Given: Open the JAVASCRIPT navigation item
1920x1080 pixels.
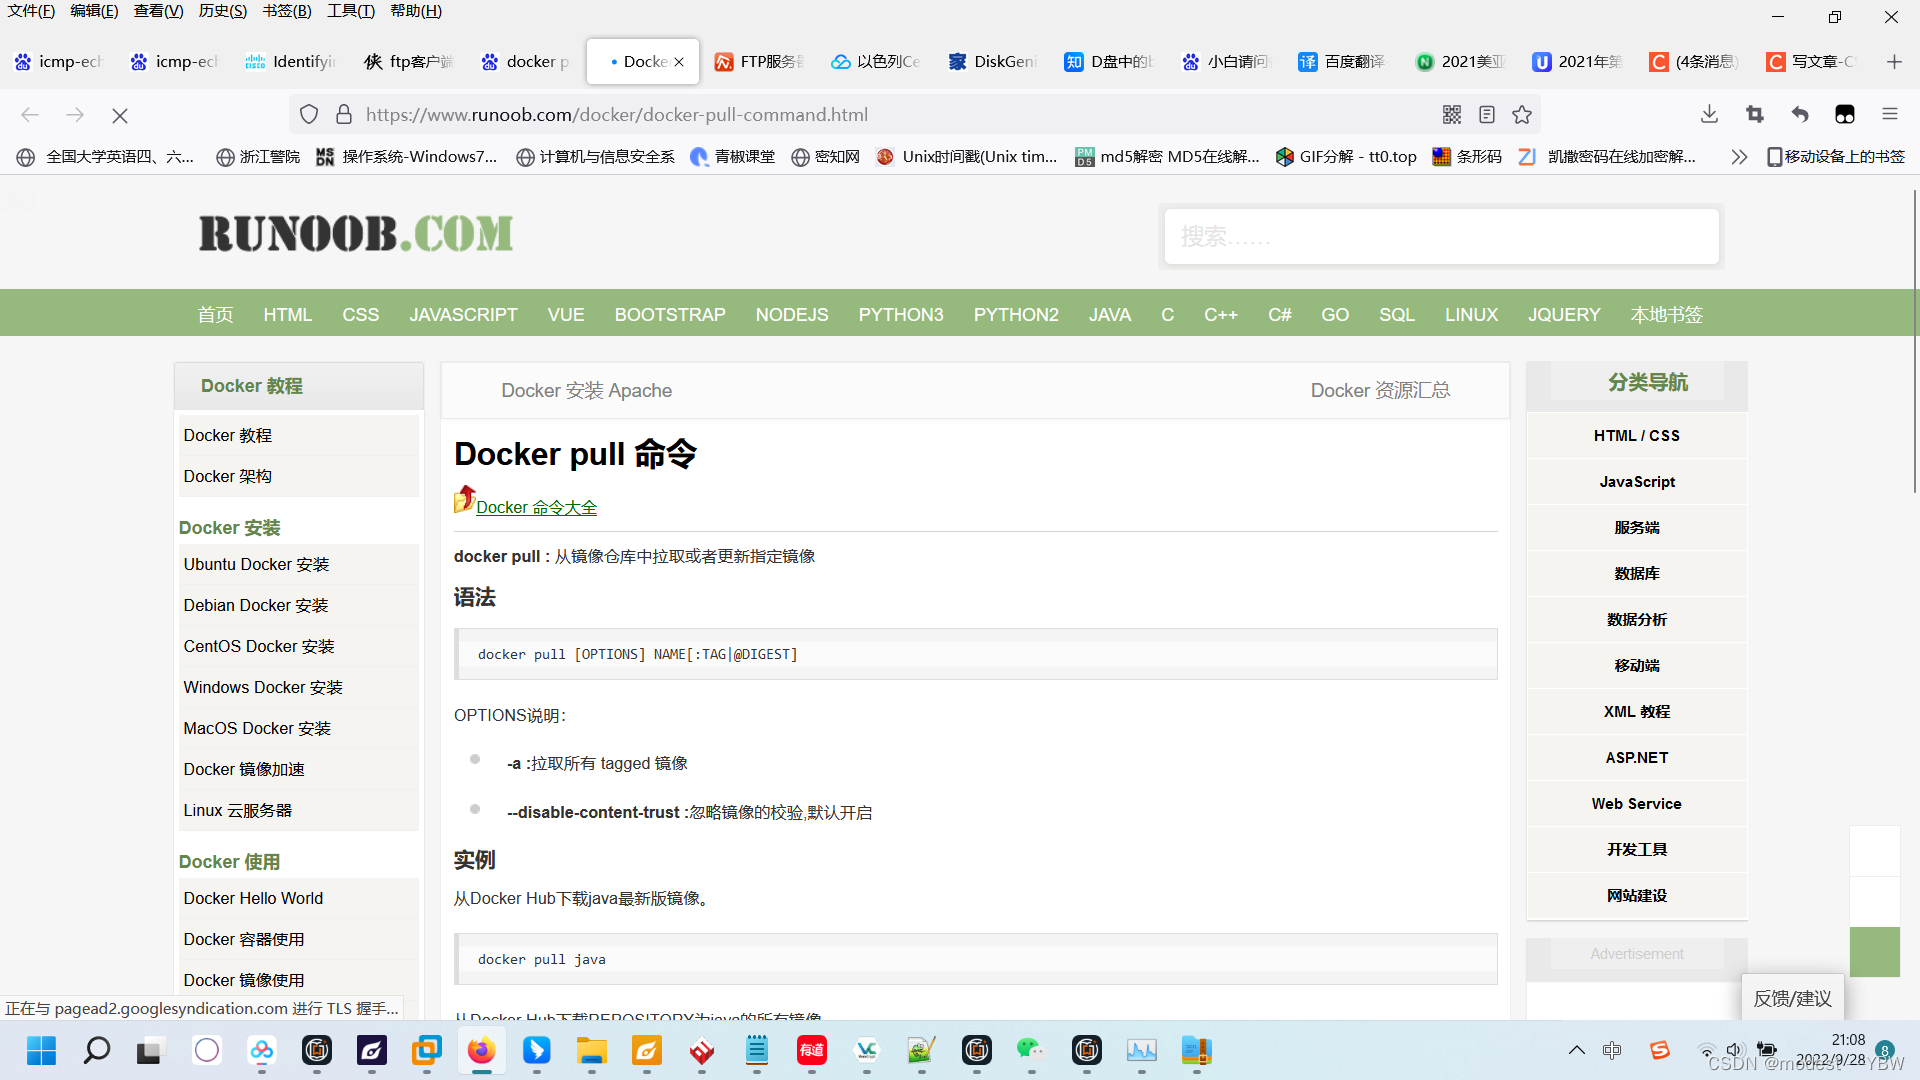Looking at the screenshot, I should click(463, 314).
